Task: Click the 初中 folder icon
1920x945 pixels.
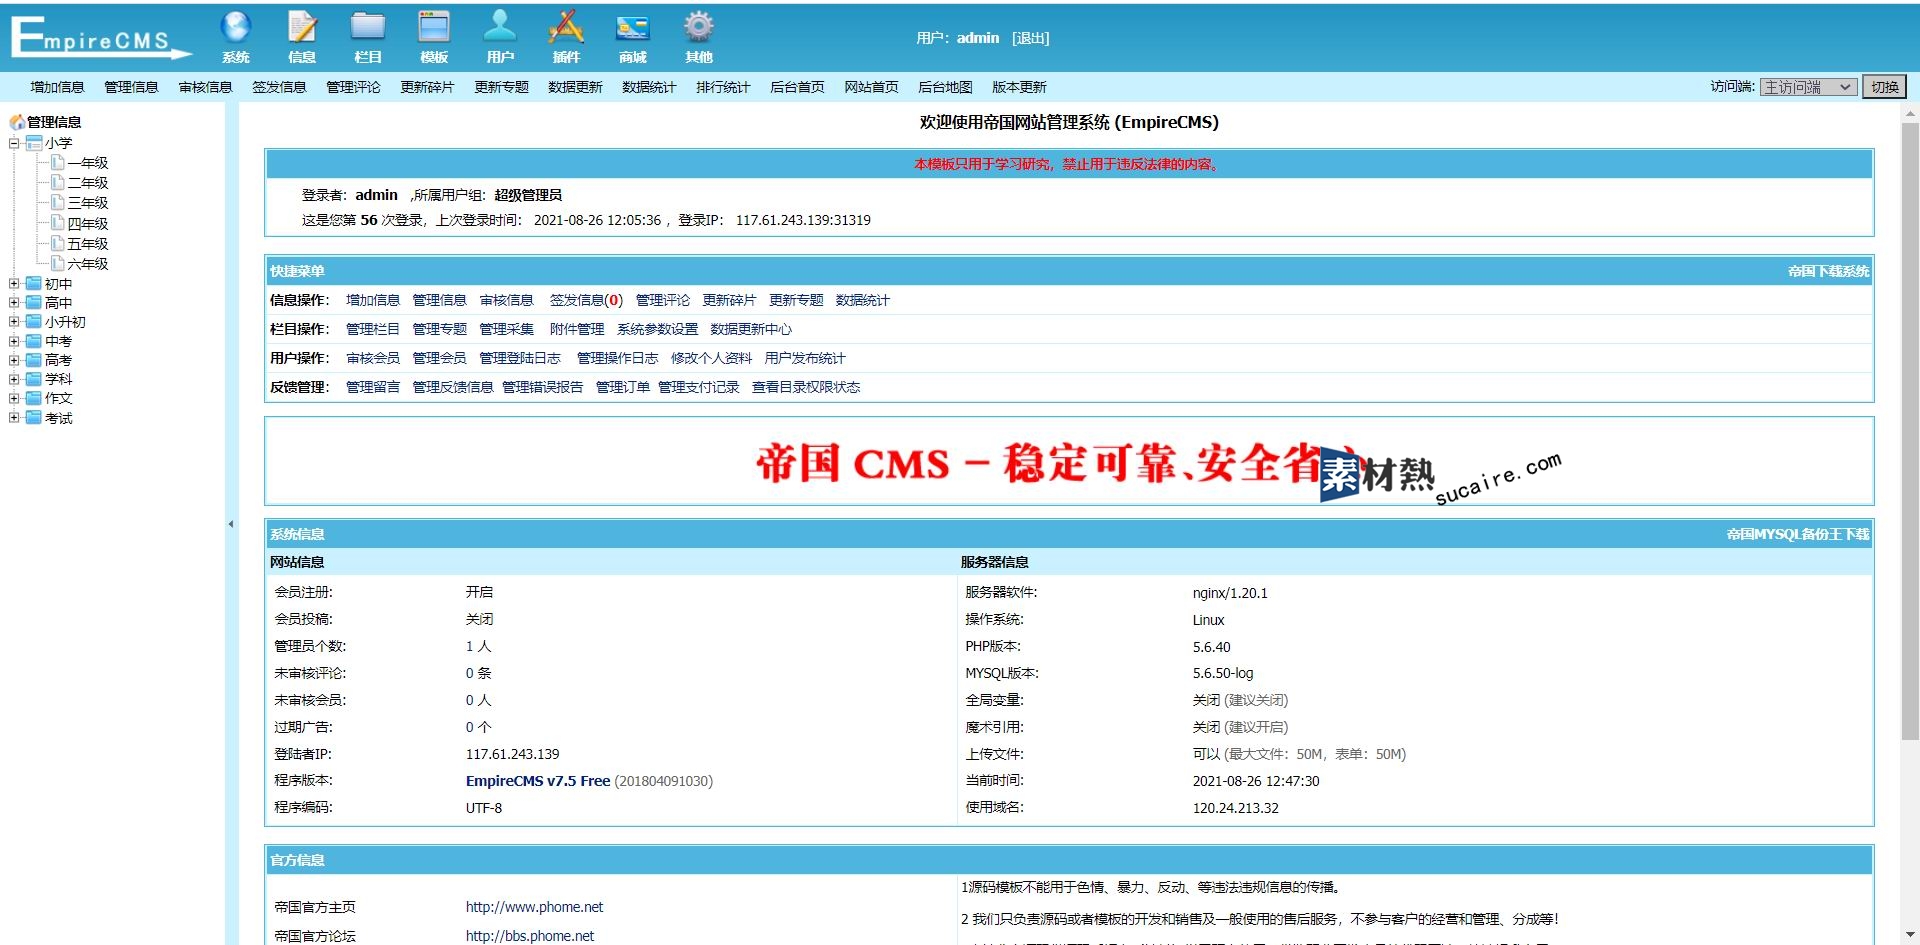Action: click(34, 283)
